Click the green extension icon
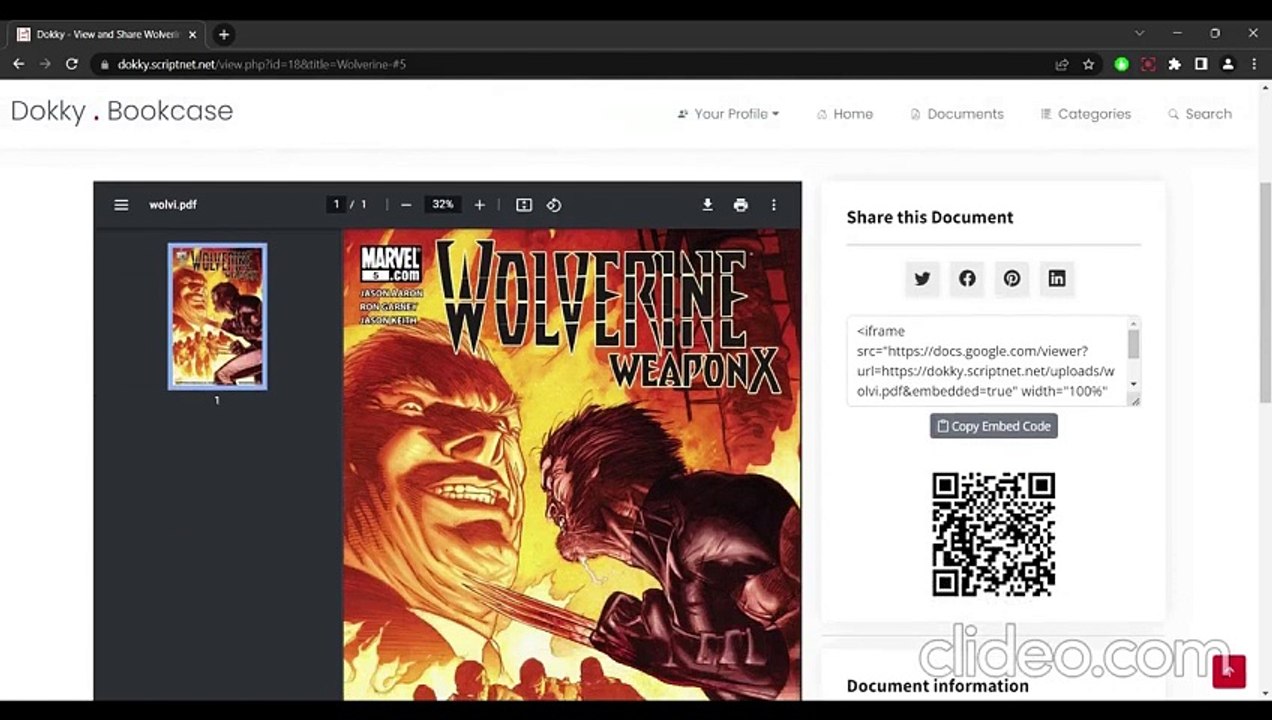Viewport: 1272px width, 720px height. pyautogui.click(x=1122, y=64)
